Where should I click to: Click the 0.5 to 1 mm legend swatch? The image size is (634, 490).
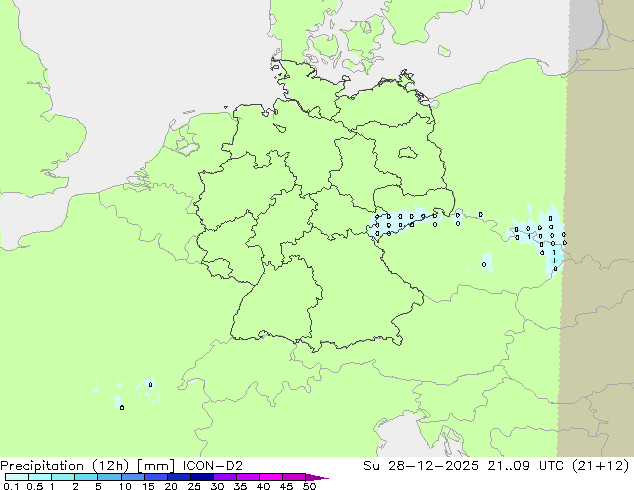pos(40,477)
